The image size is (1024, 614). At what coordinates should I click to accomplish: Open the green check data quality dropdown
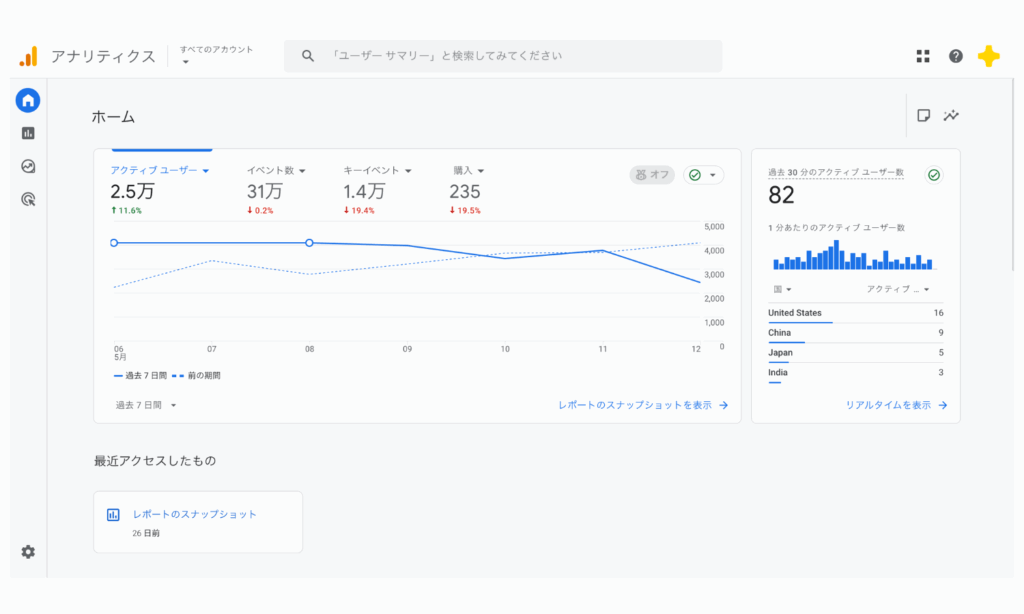click(703, 175)
